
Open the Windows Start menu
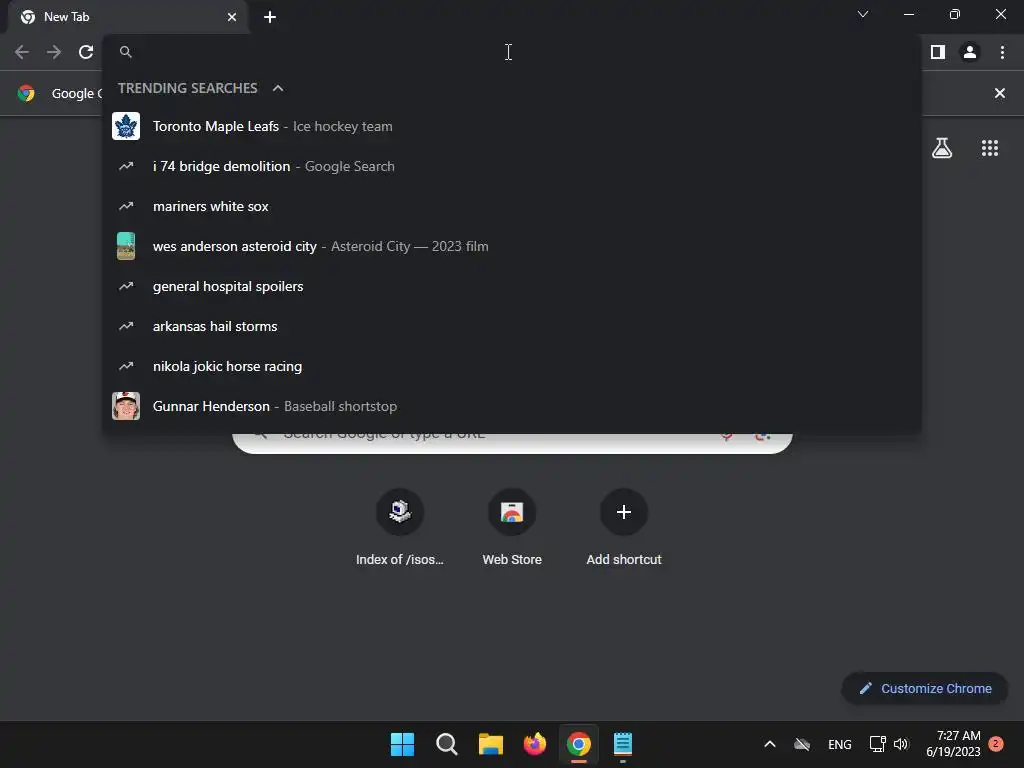402,744
